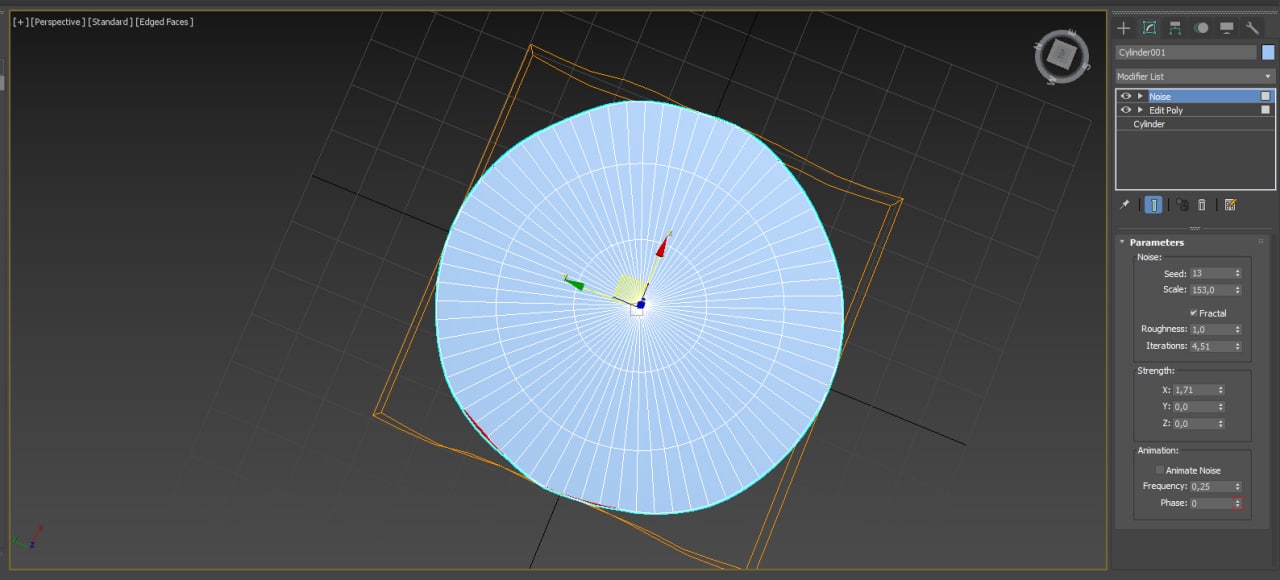Remove modifier using trash icon
This screenshot has width=1280, height=580.
click(x=1202, y=204)
